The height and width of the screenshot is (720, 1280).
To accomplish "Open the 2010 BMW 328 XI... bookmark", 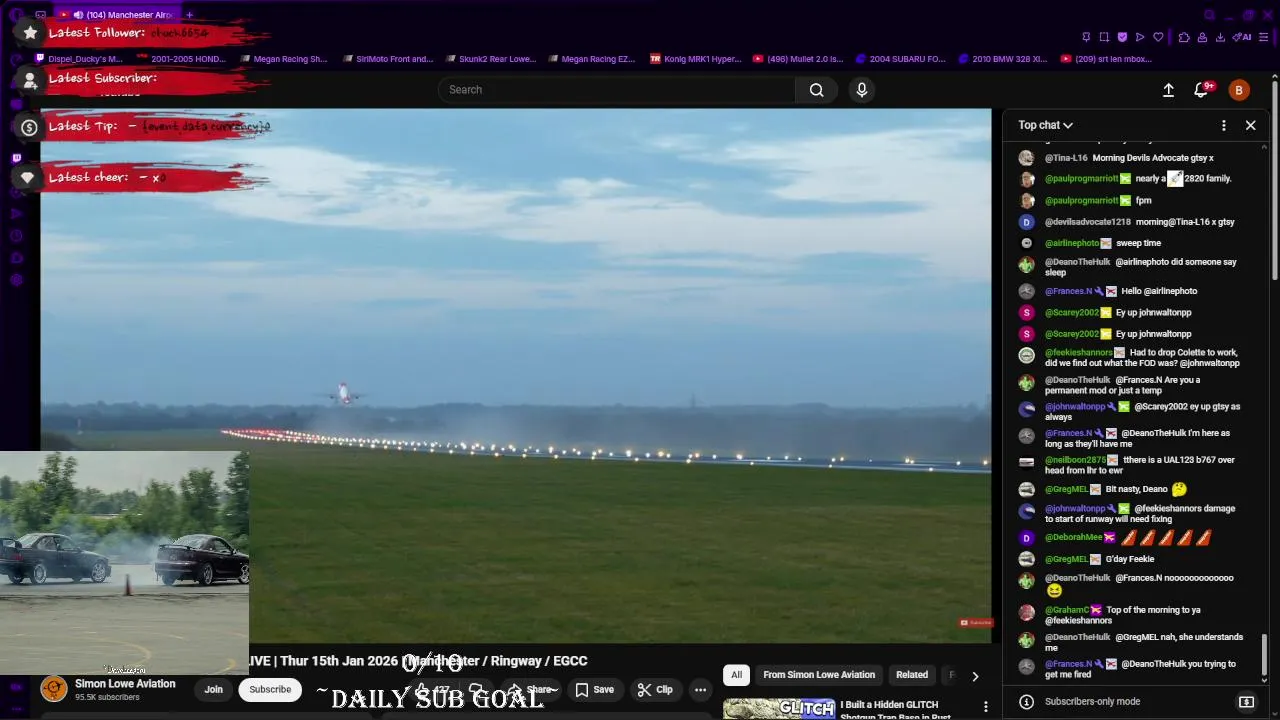I will 1003,59.
